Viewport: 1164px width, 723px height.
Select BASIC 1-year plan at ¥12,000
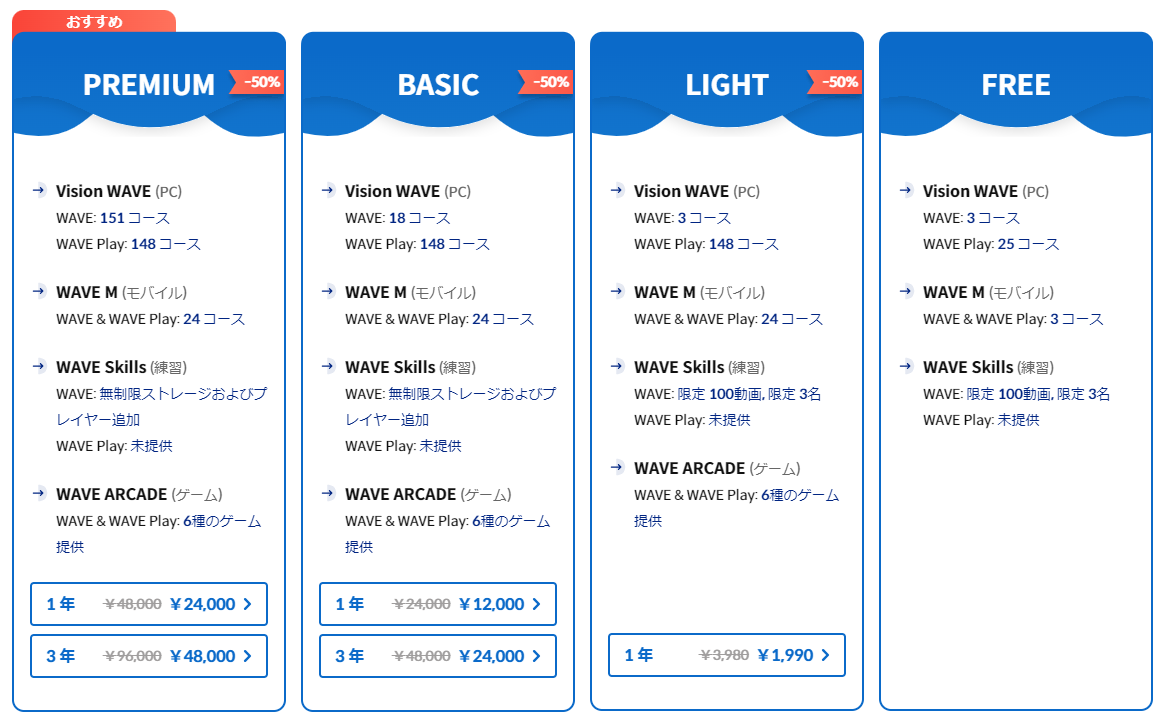click(438, 604)
